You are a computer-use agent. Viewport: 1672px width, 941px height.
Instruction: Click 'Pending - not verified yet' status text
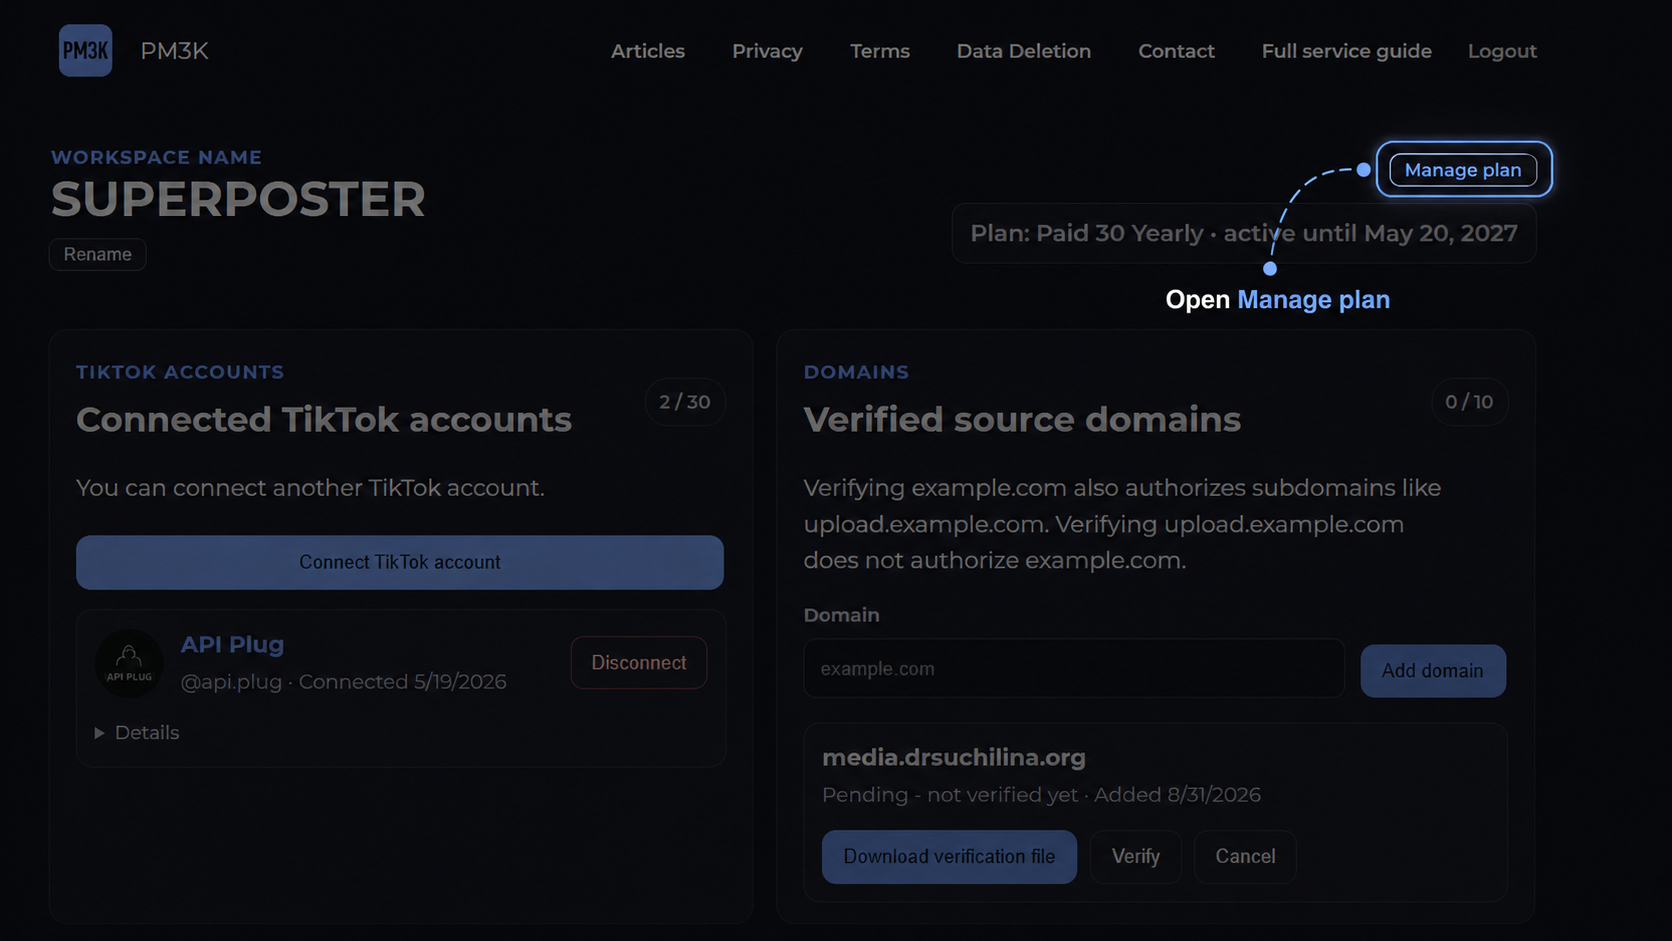(x=950, y=795)
